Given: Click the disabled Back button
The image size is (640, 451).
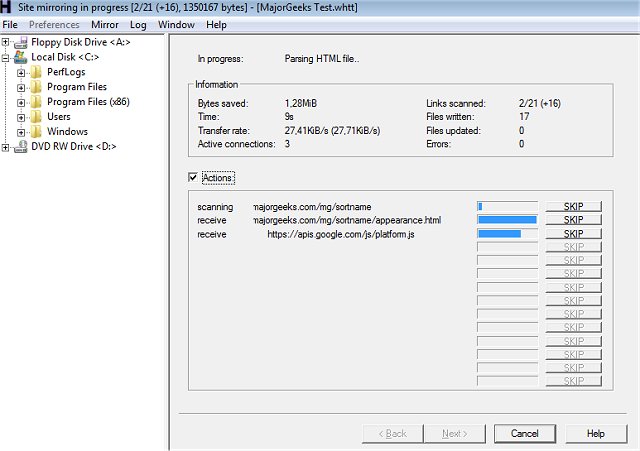Looking at the screenshot, I should [x=393, y=433].
